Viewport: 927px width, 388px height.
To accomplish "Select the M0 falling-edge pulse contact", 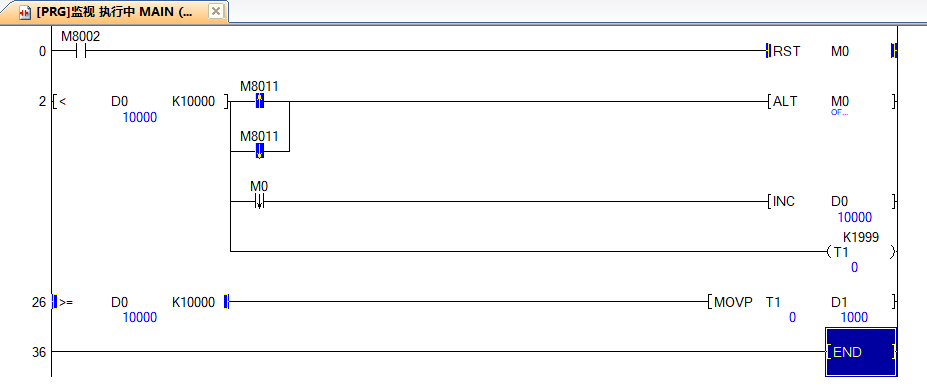I will click(259, 201).
